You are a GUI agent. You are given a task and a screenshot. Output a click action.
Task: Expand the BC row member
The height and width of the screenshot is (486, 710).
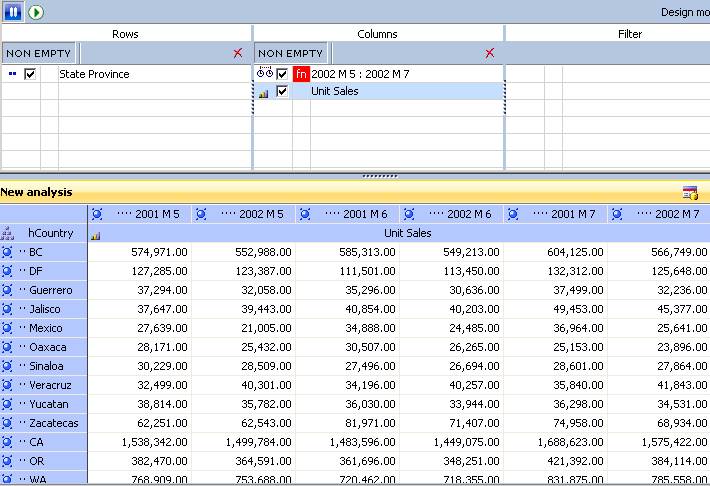pos(8,252)
